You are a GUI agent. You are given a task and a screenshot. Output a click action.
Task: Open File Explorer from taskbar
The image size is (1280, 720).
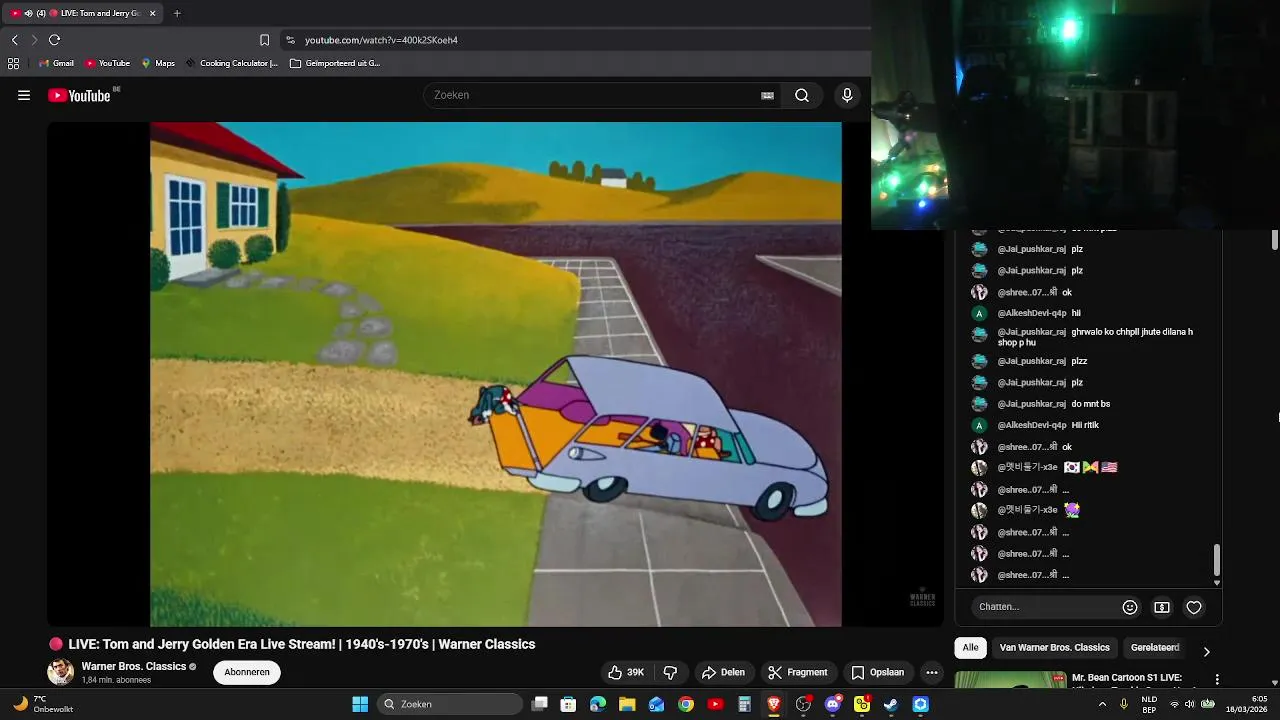[627, 704]
